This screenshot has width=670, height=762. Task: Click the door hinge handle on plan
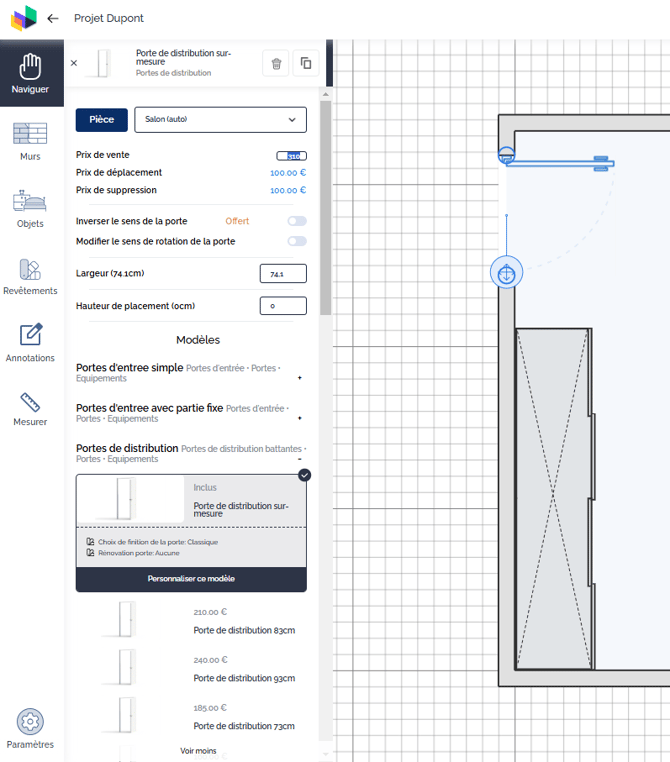506,156
